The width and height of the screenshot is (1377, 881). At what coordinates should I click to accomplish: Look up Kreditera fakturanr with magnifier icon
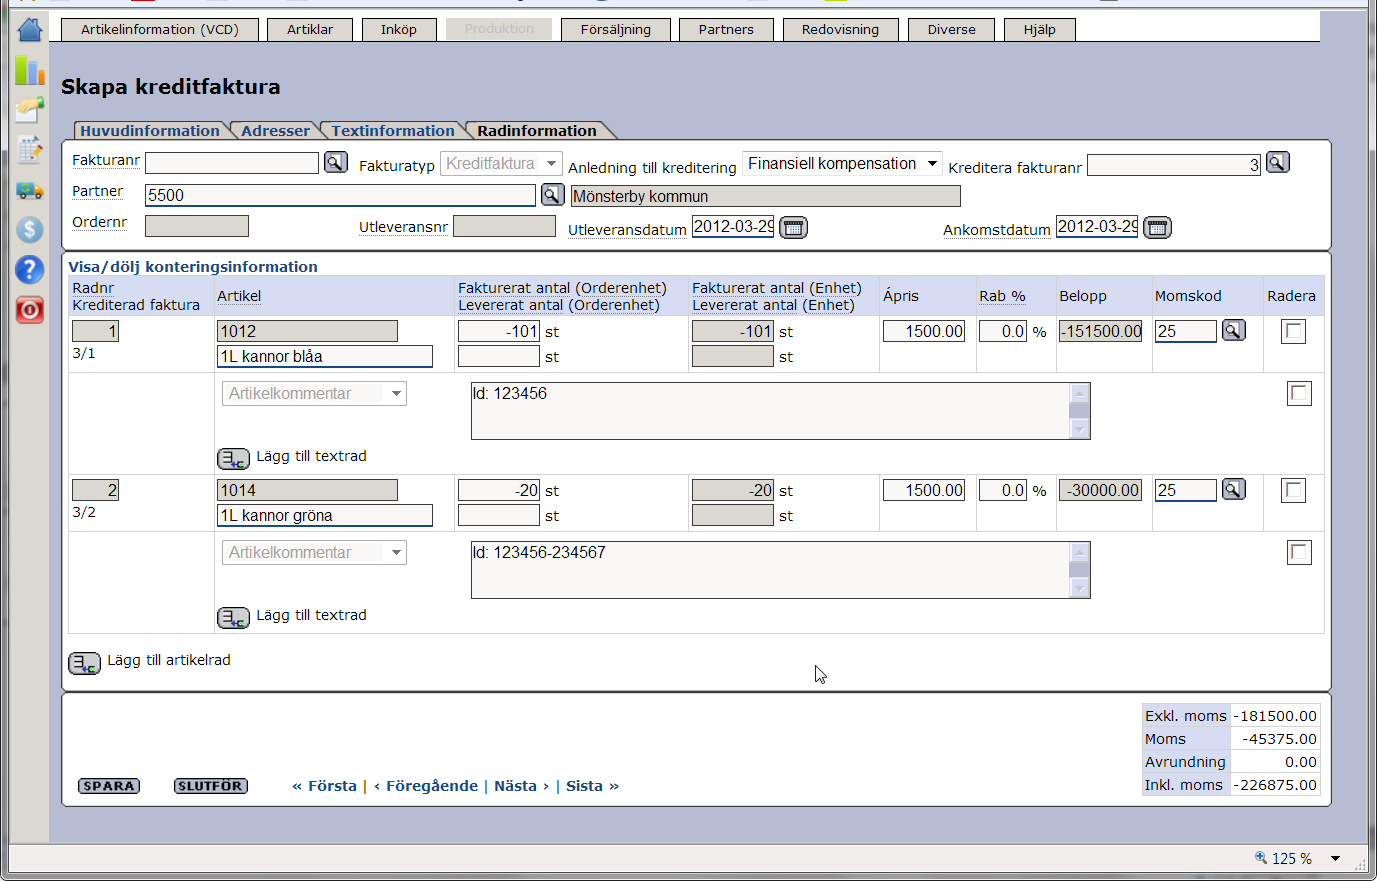point(1278,162)
